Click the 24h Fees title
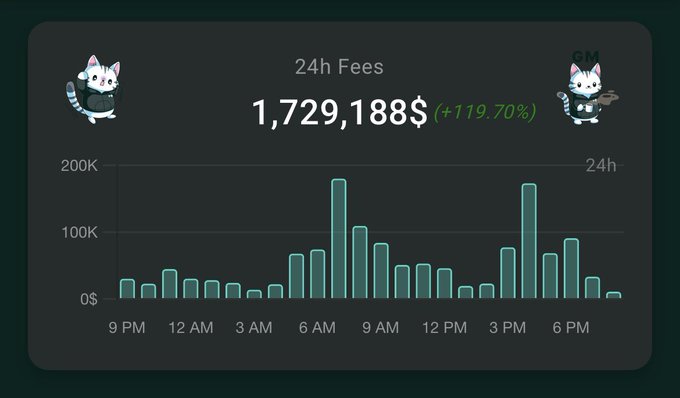 (339, 67)
